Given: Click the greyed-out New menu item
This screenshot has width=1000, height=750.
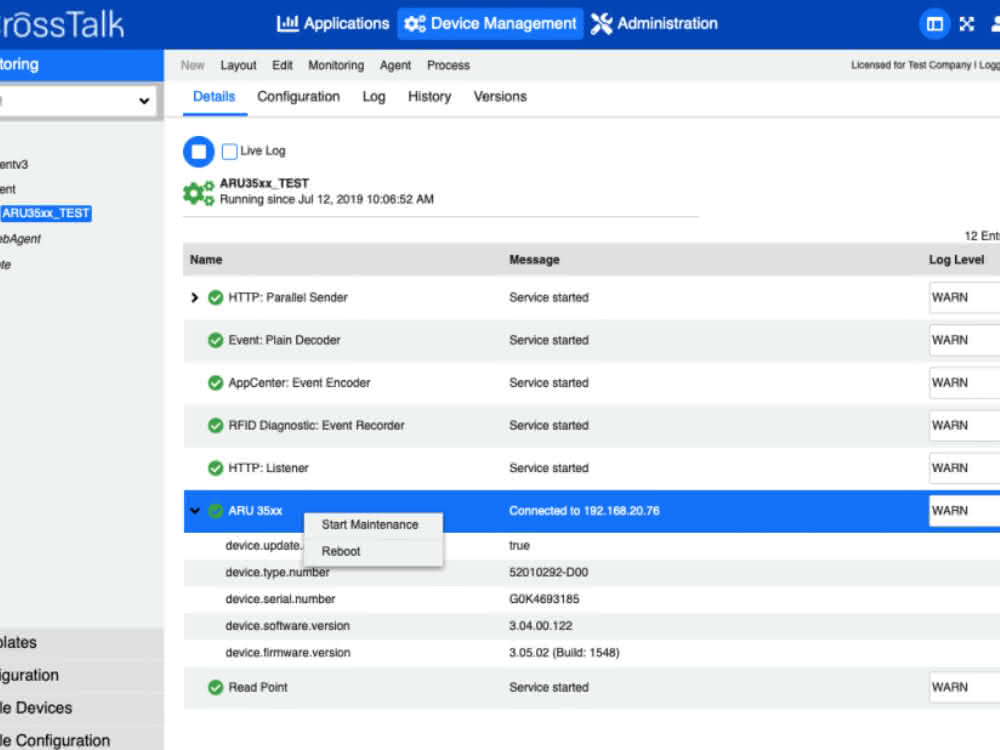Looking at the screenshot, I should click(x=193, y=65).
